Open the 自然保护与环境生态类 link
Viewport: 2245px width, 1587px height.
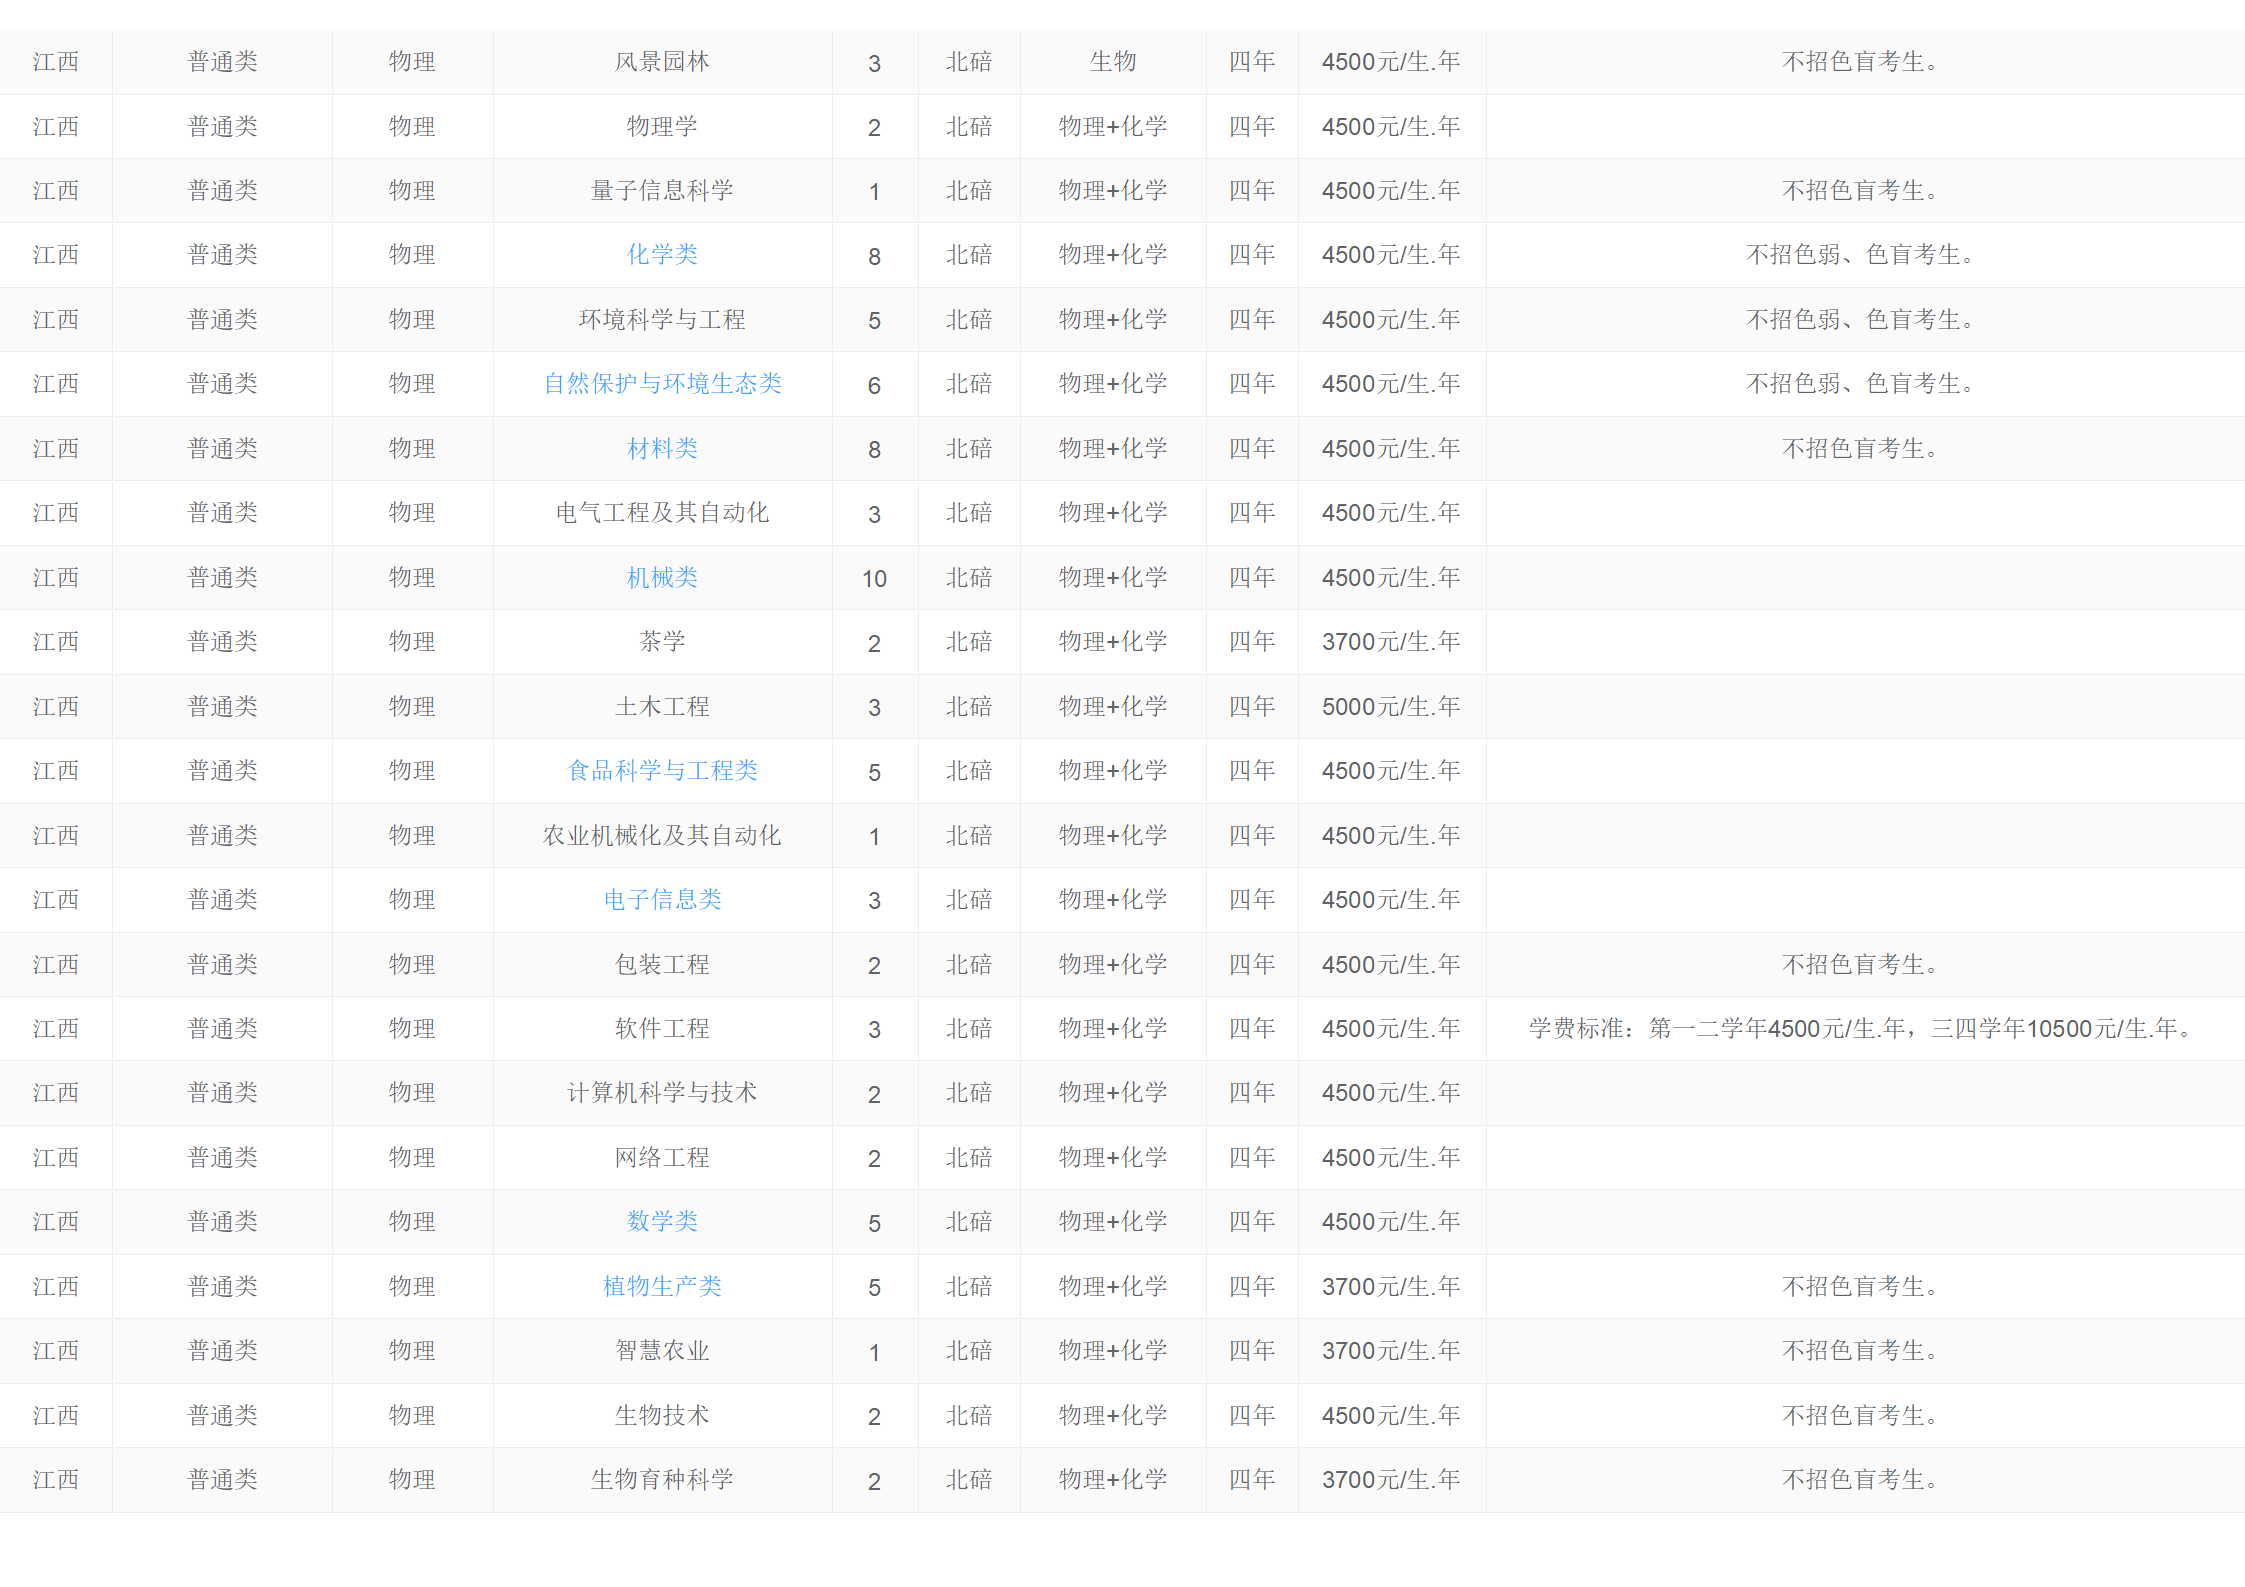click(662, 384)
